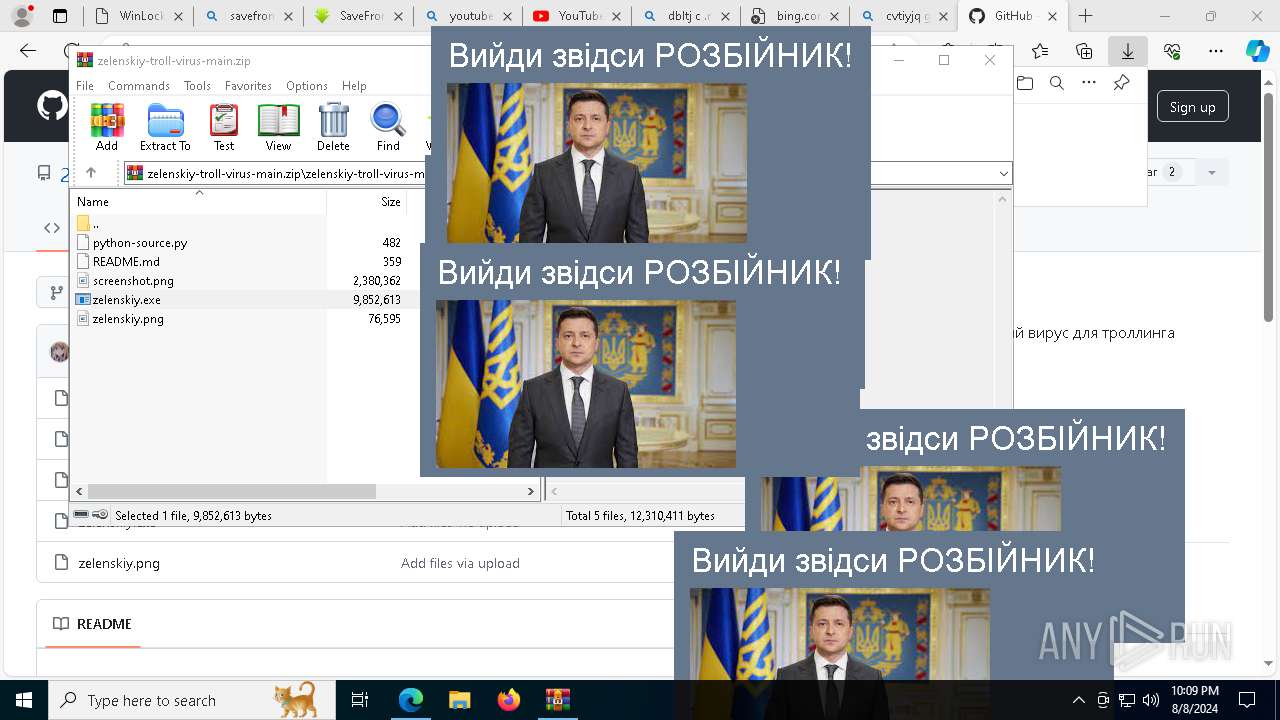The width and height of the screenshot is (1280, 720).
Task: Pin the downloads panel
Action: click(x=1122, y=83)
